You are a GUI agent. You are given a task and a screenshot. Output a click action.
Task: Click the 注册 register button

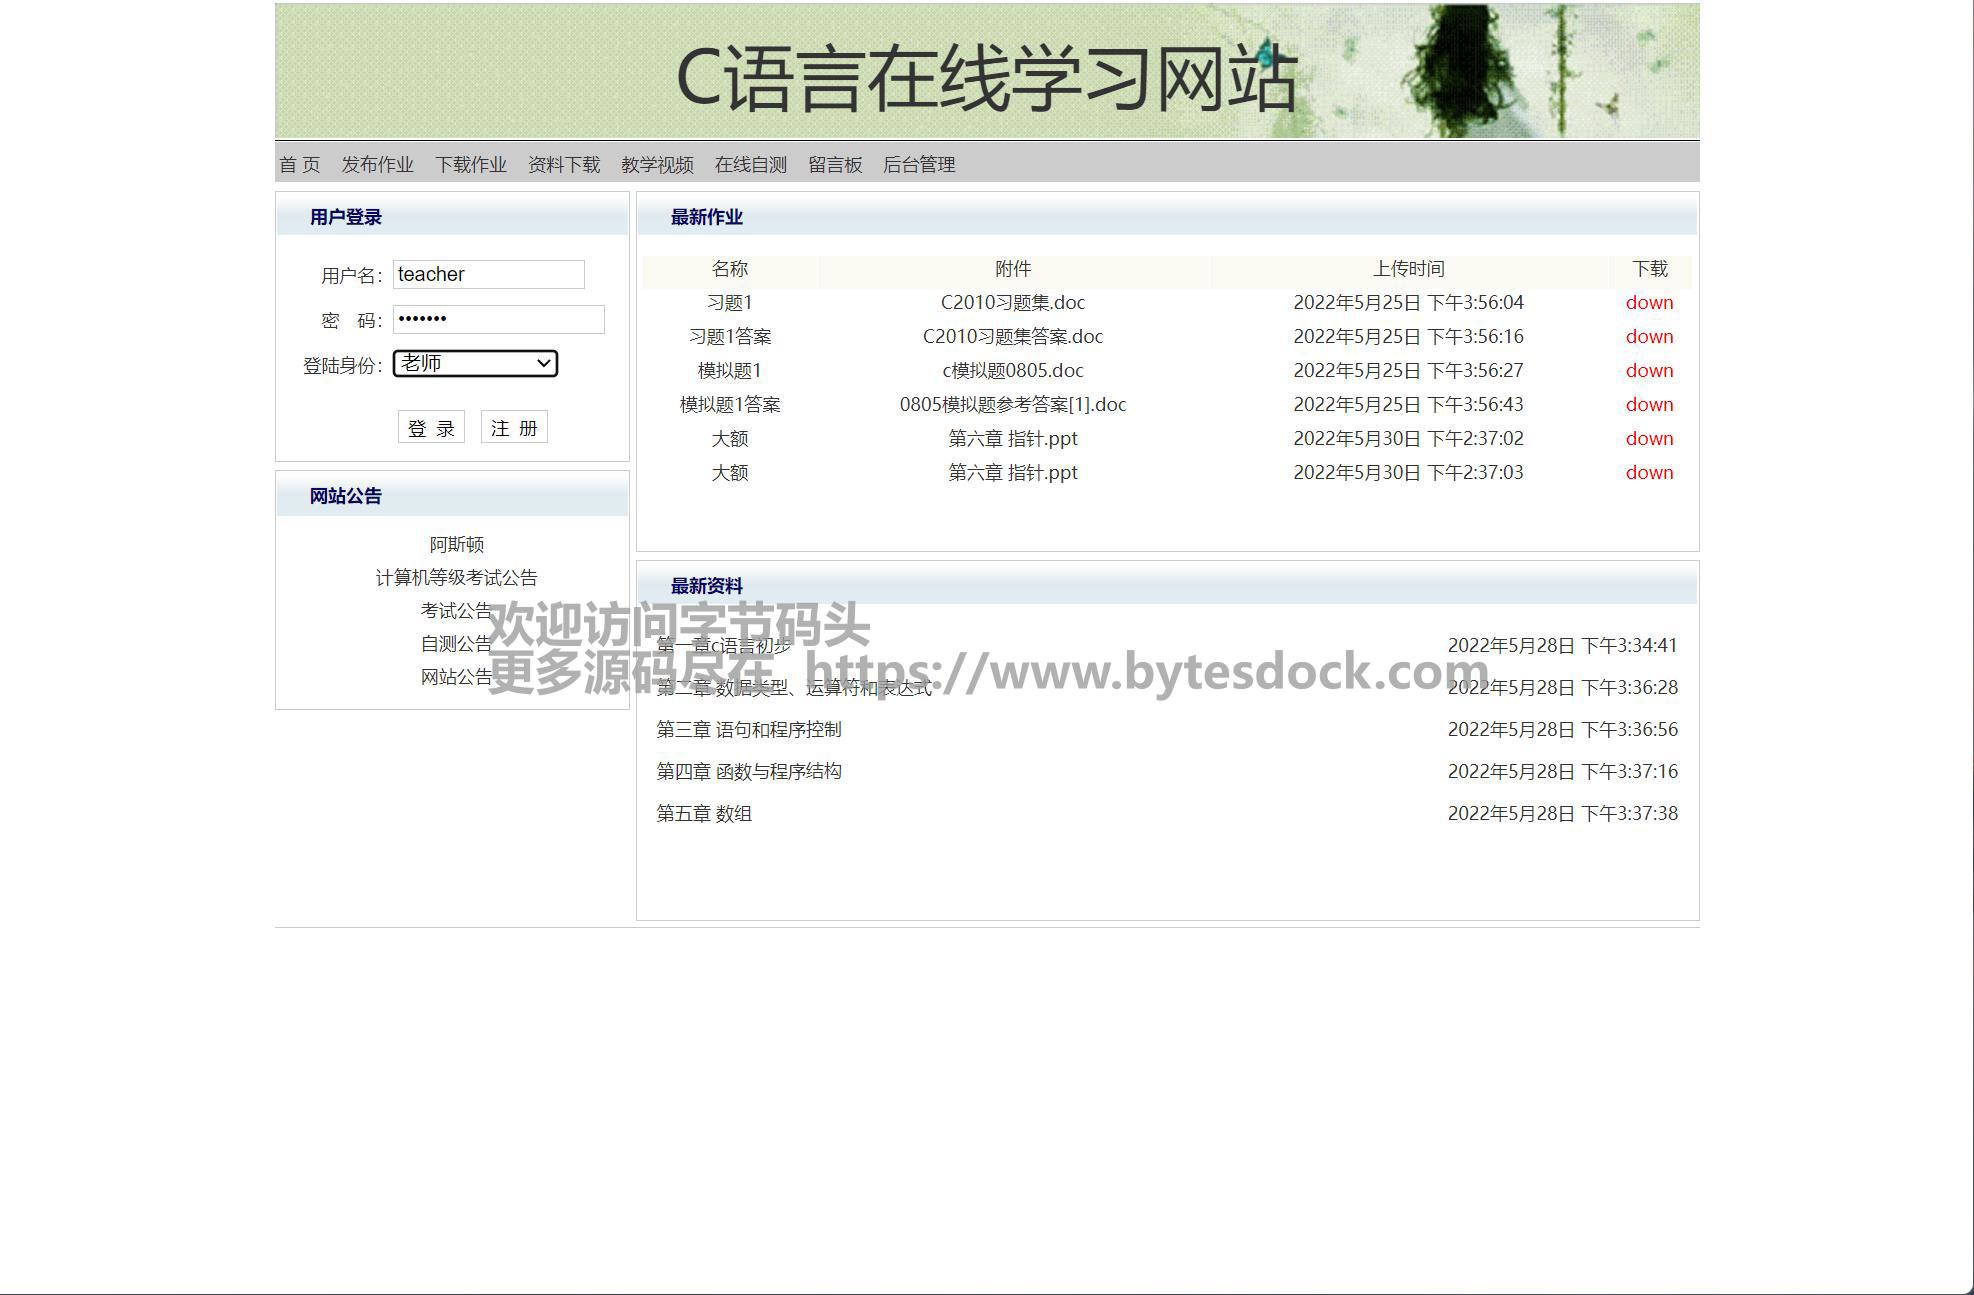tap(514, 428)
